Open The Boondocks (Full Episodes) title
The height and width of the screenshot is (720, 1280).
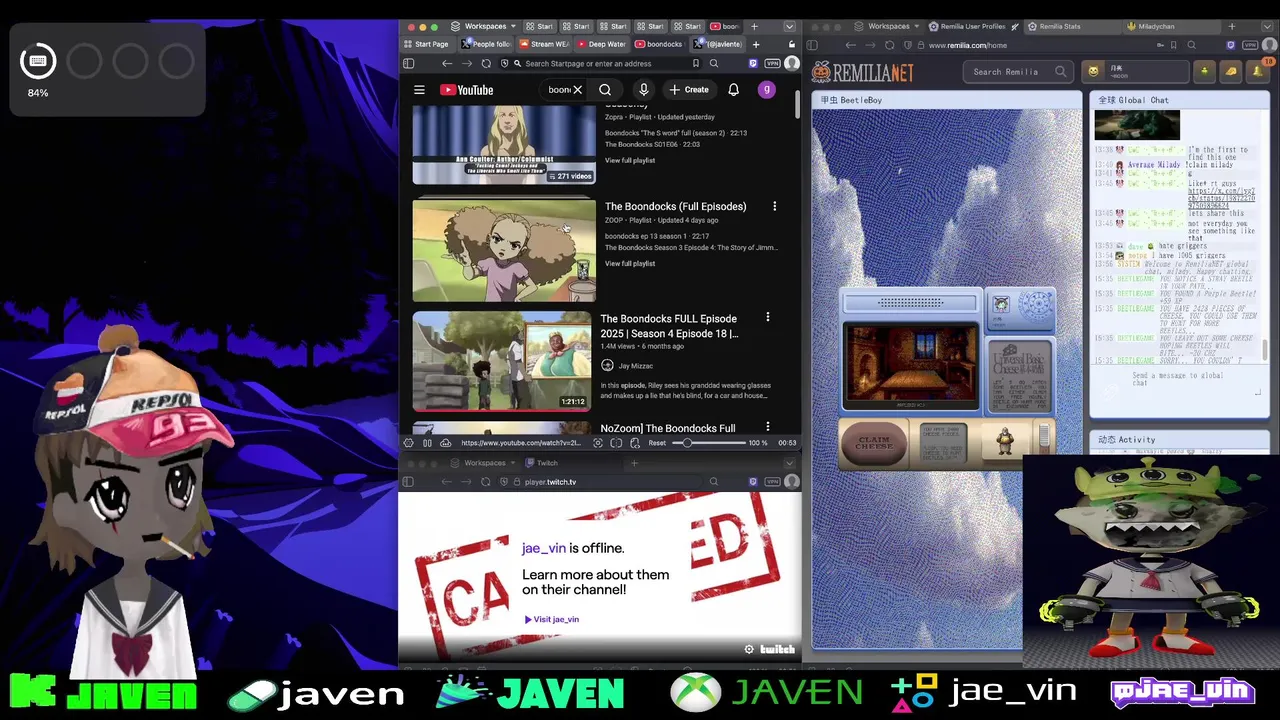click(x=675, y=206)
